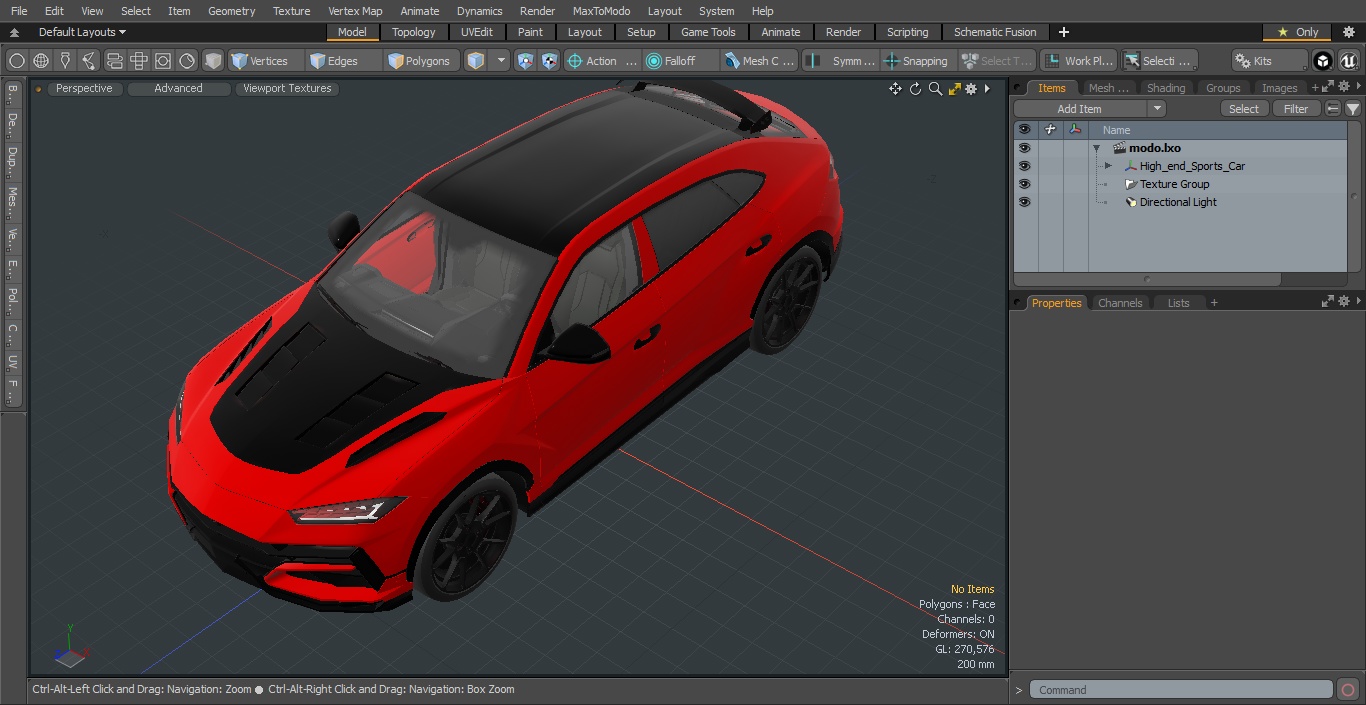The width and height of the screenshot is (1366, 705).
Task: Open viewport options gear icon
Action: (971, 89)
